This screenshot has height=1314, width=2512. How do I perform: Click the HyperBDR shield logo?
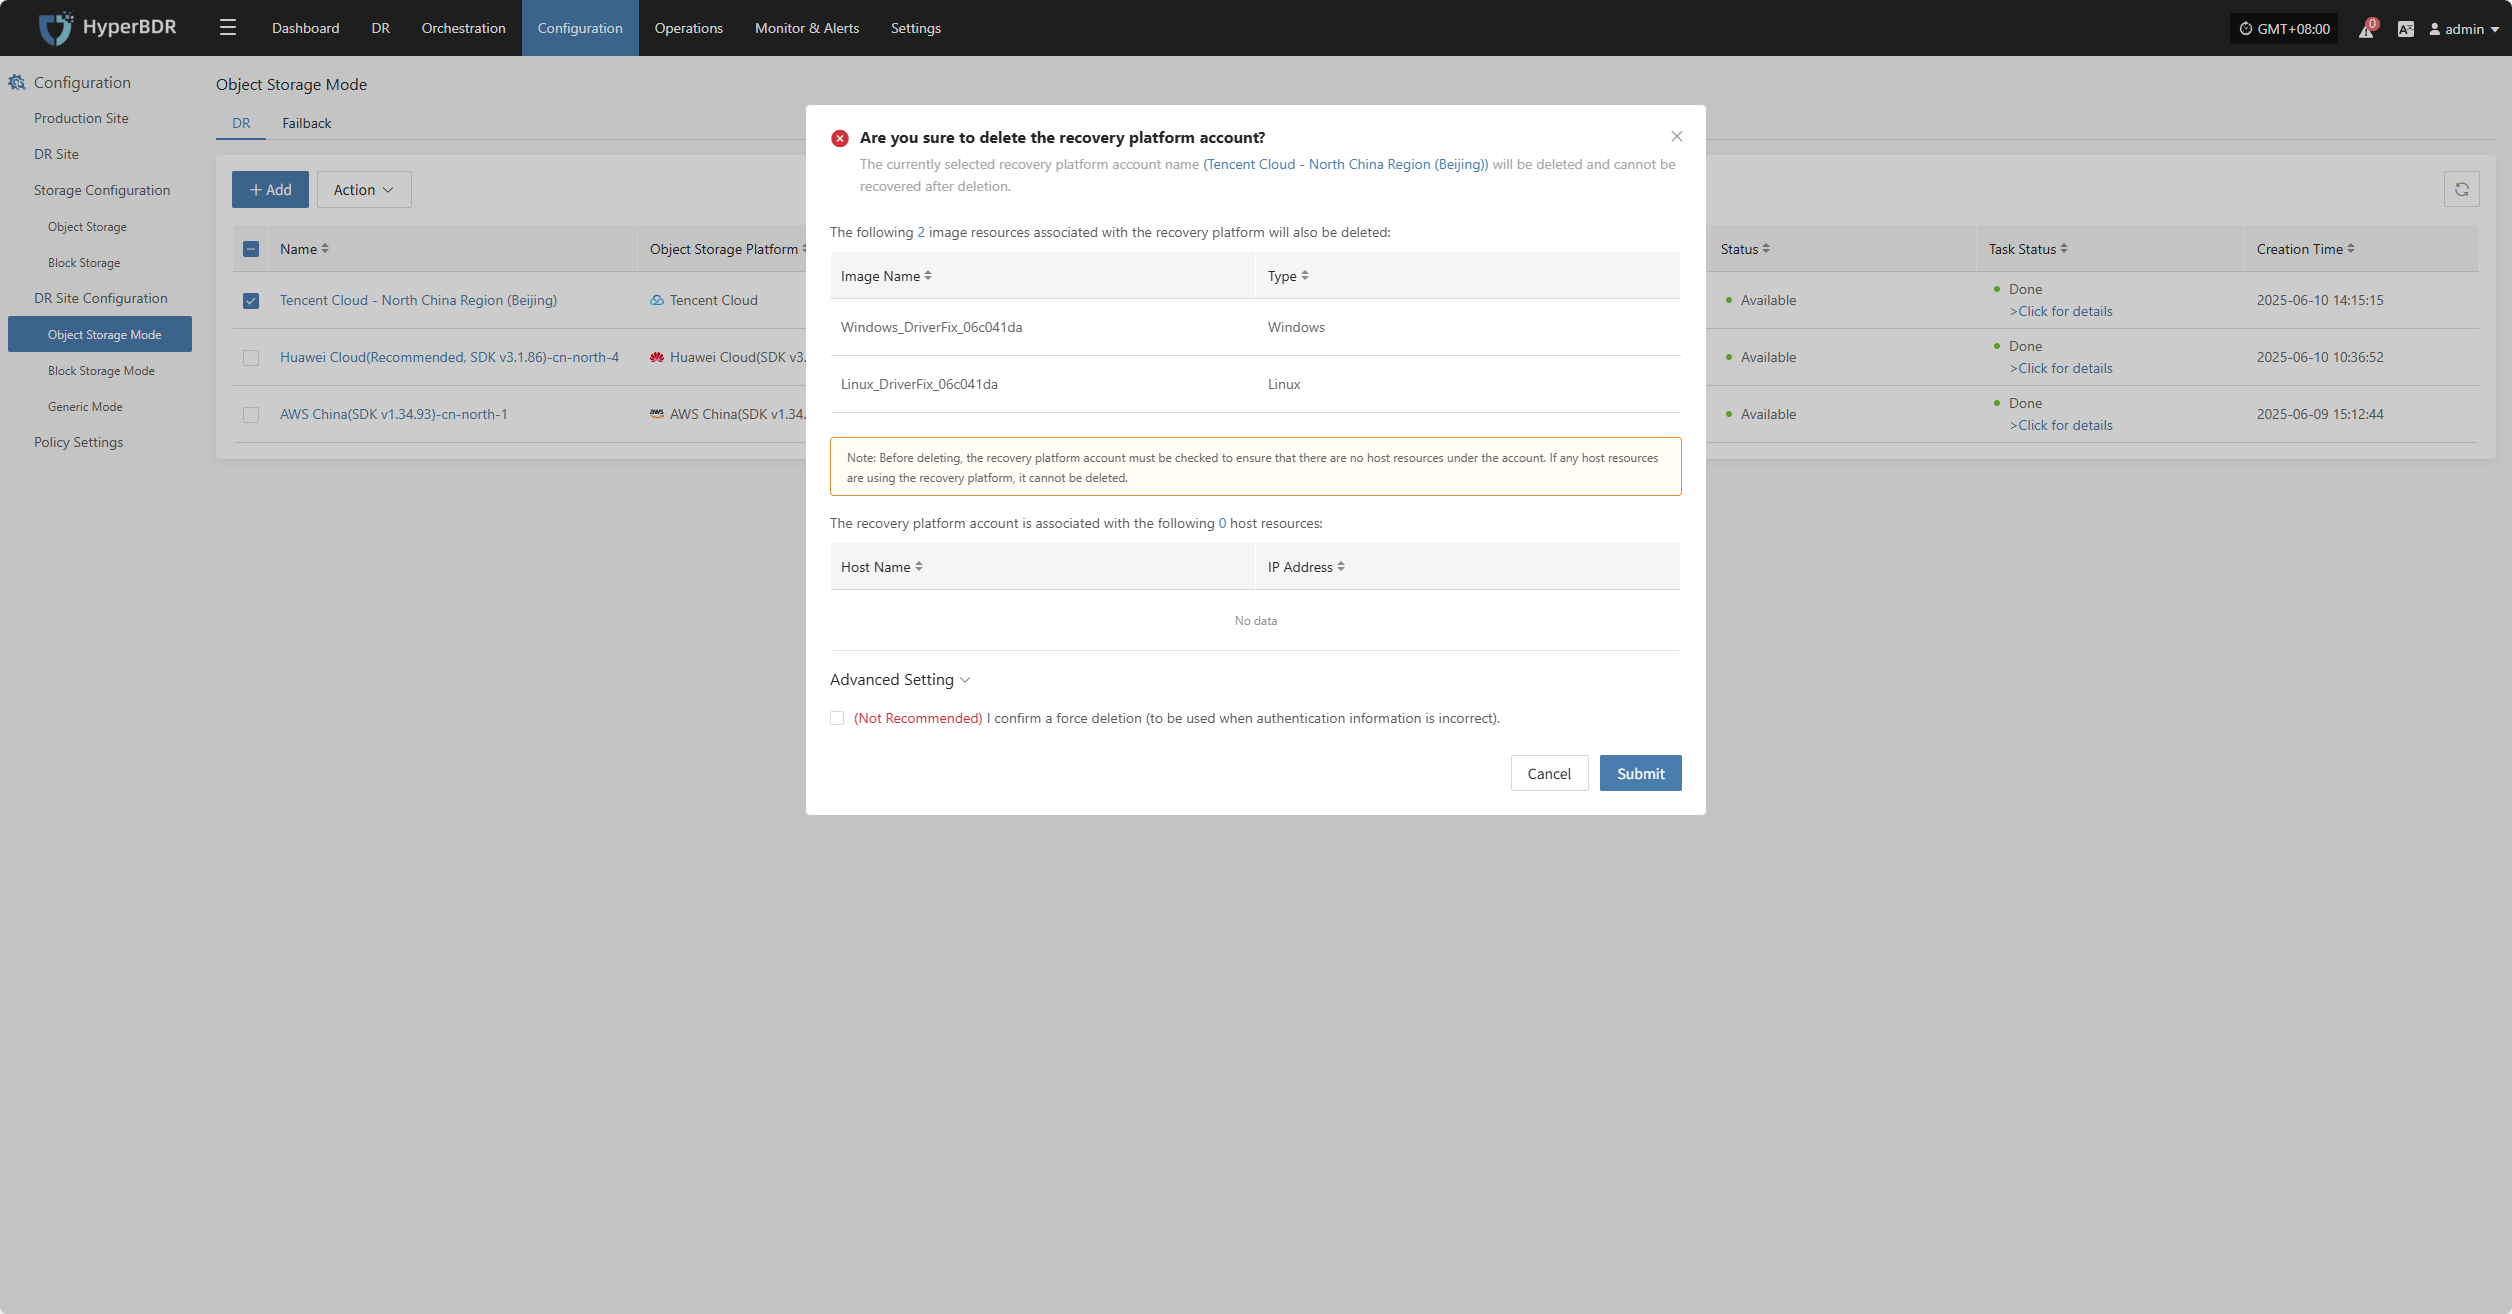point(55,28)
